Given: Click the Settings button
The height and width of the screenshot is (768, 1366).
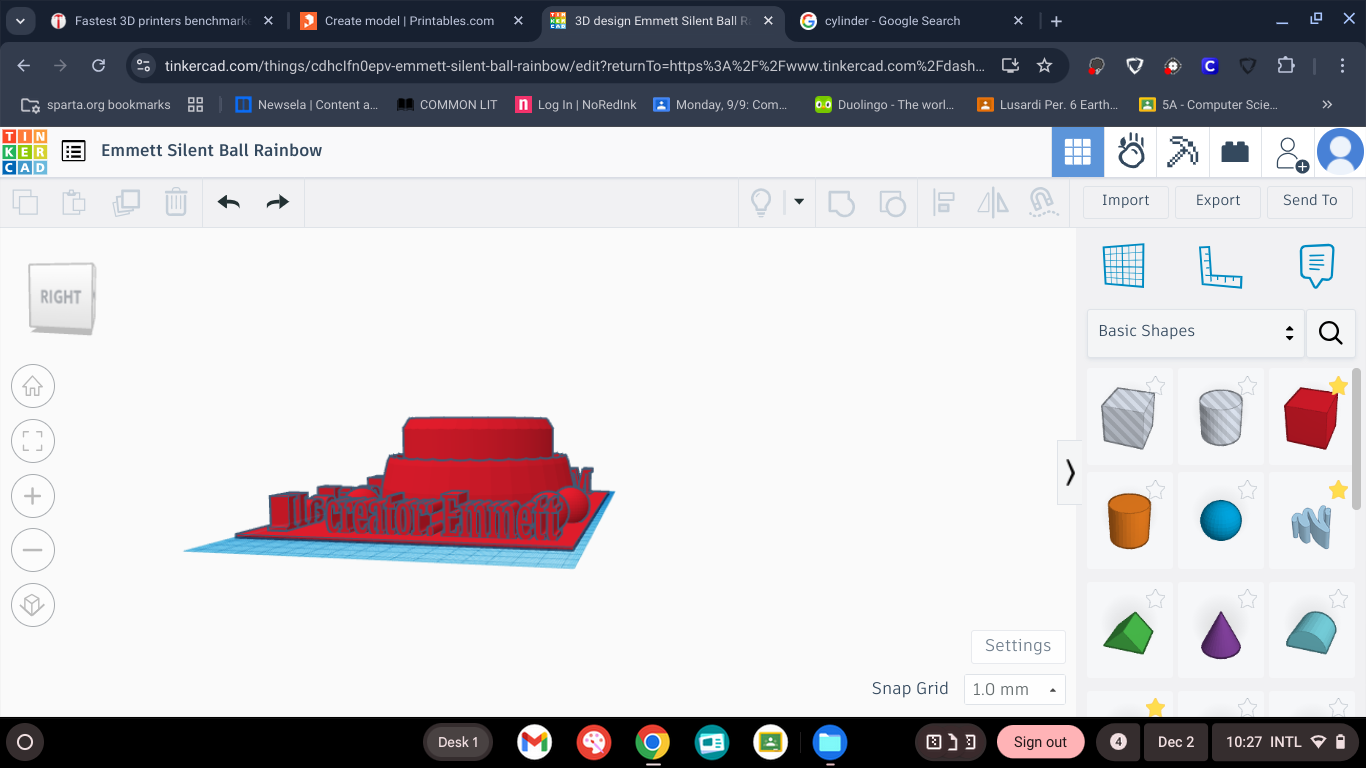Looking at the screenshot, I should pos(1018,646).
